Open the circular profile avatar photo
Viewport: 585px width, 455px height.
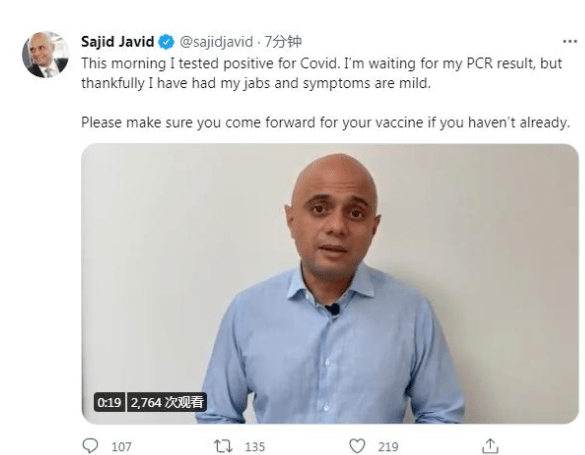click(45, 54)
